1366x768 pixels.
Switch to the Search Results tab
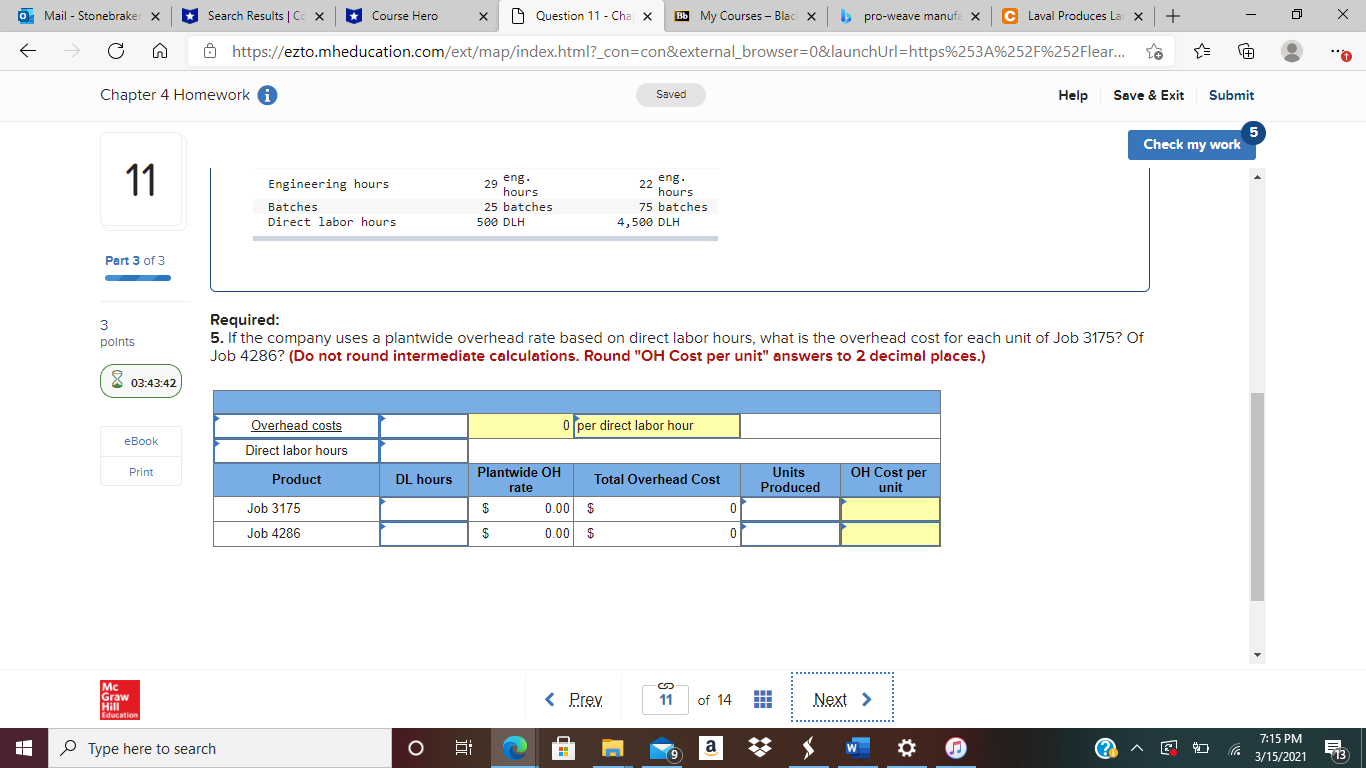251,16
